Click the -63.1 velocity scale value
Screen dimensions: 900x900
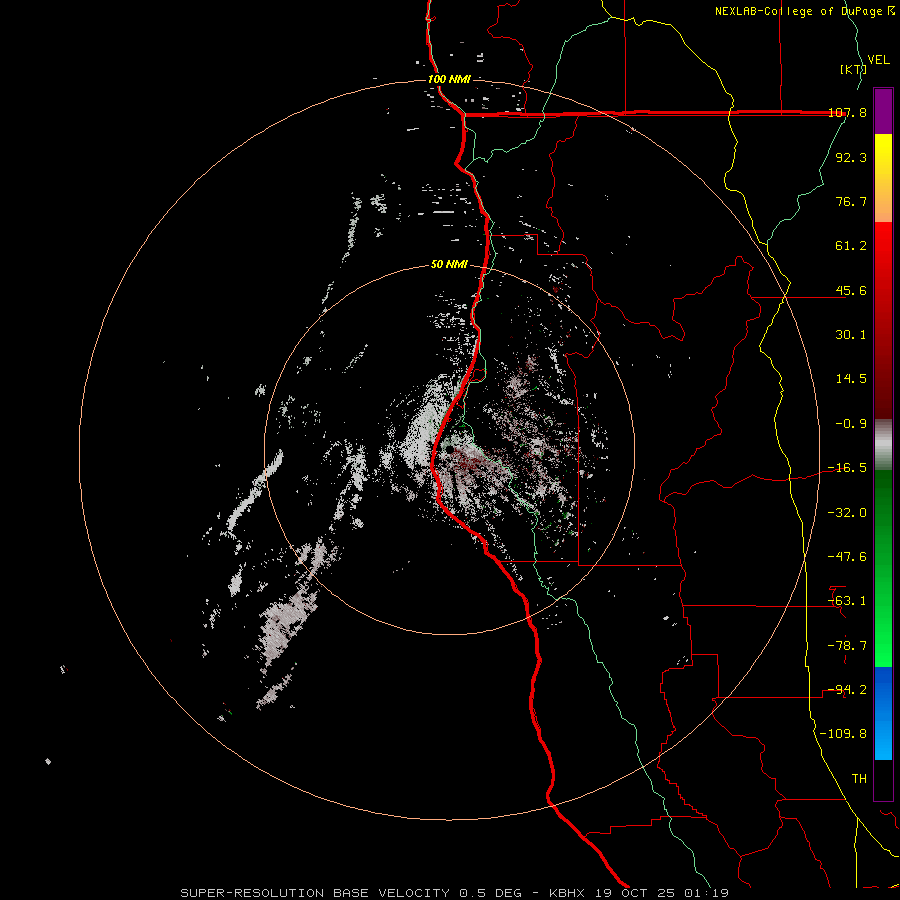tap(847, 601)
